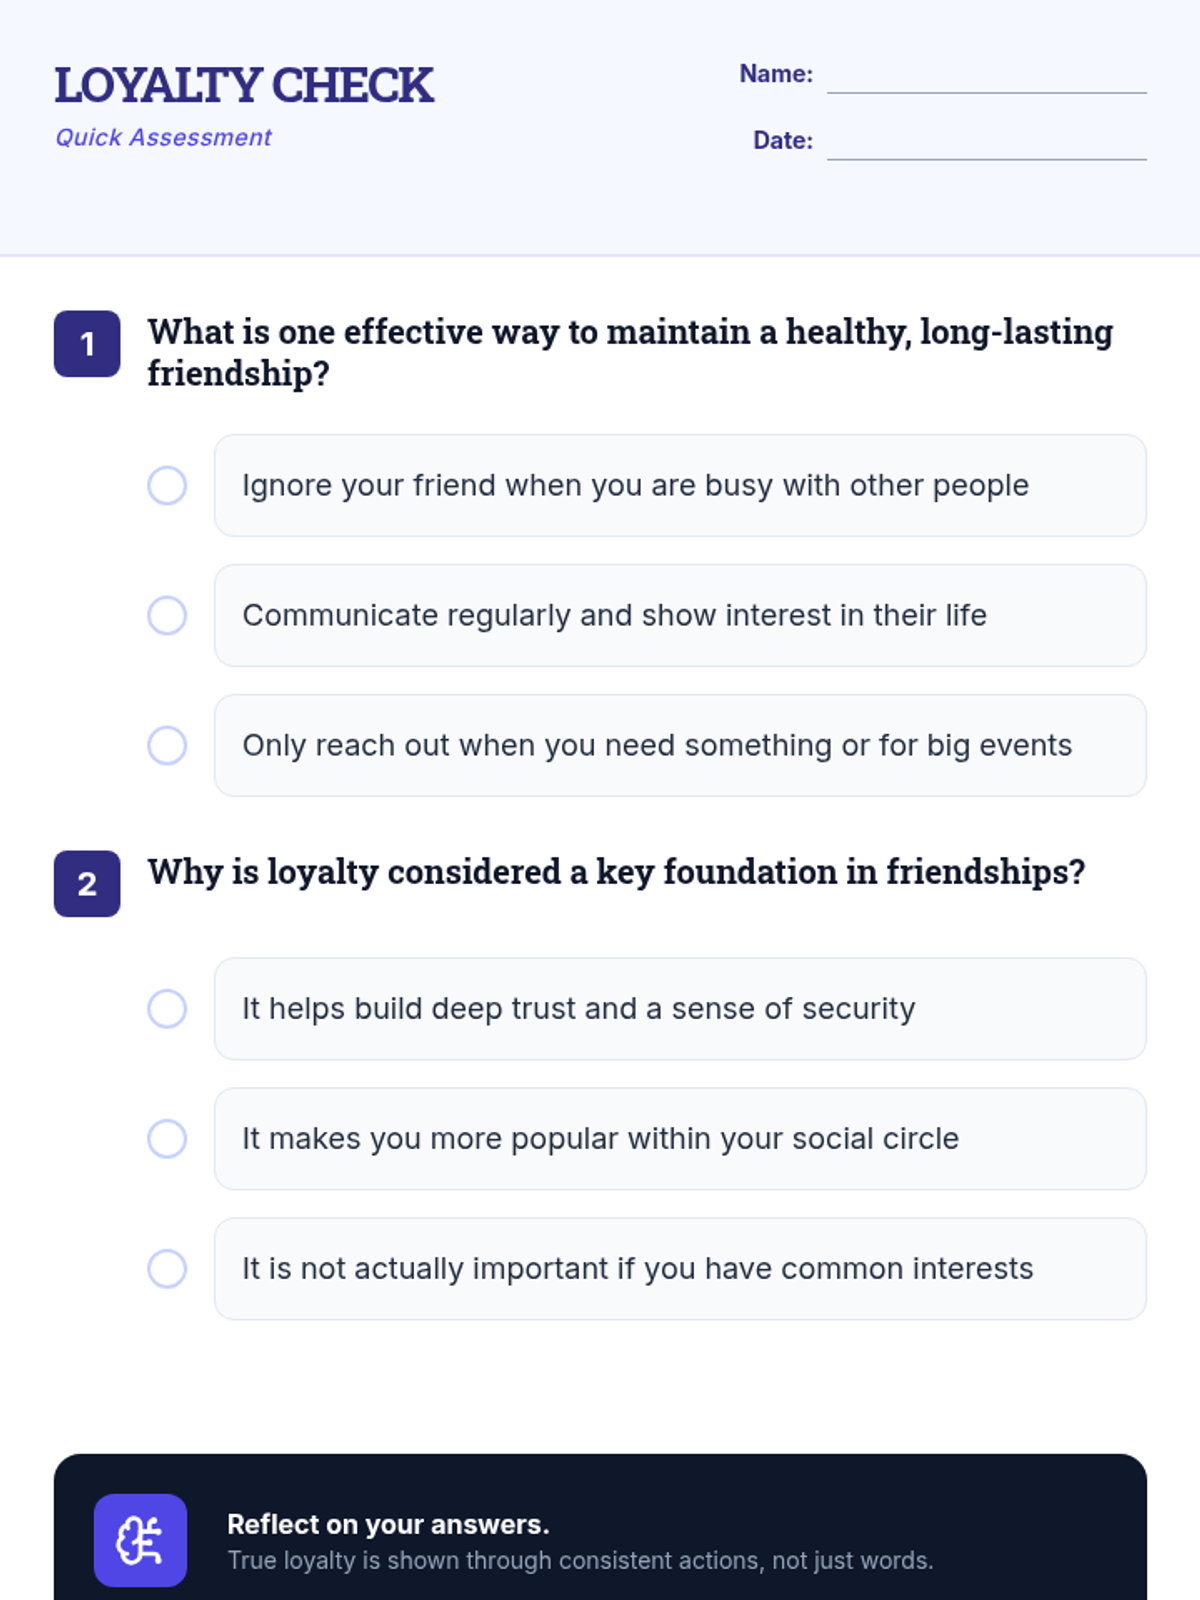The height and width of the screenshot is (1600, 1200).
Task: Click the 'LOYALTY CHECK' heading
Action: point(244,86)
